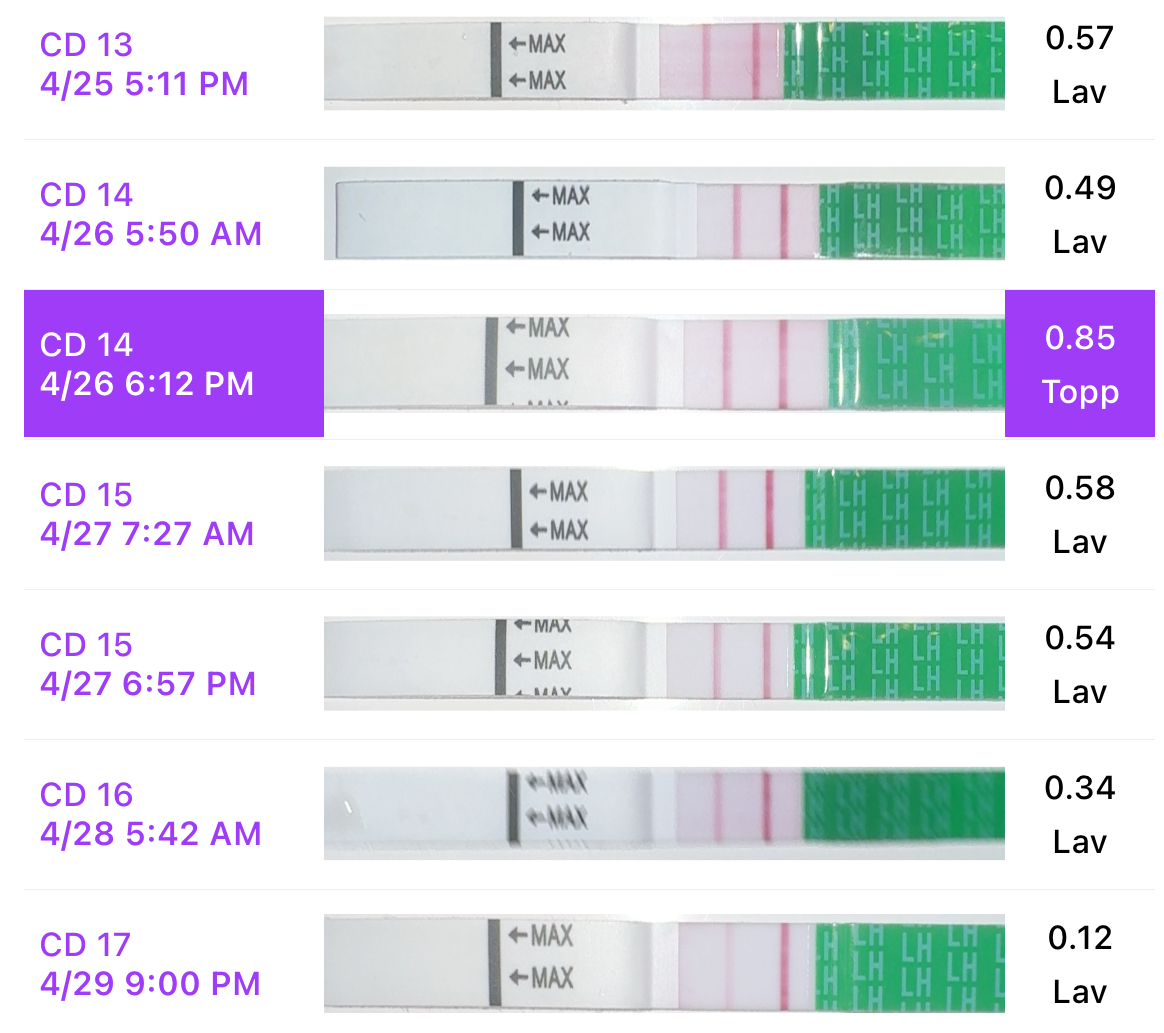This screenshot has width=1164, height=1033.
Task: Click the 0.34 Lav result value
Action: click(x=1079, y=815)
